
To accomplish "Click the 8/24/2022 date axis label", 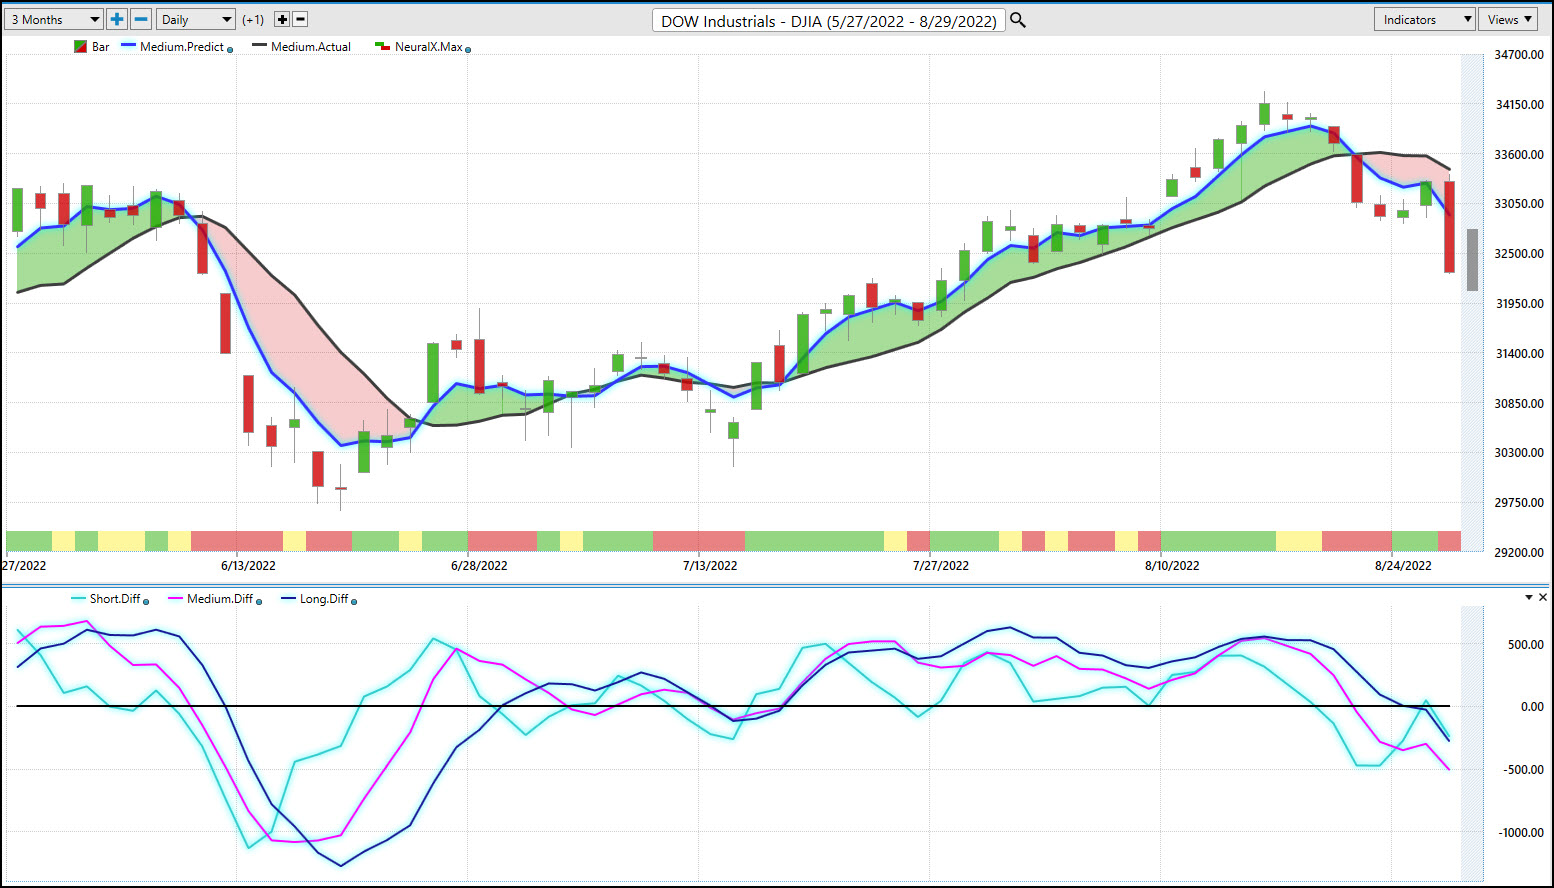I will pyautogui.click(x=1403, y=565).
